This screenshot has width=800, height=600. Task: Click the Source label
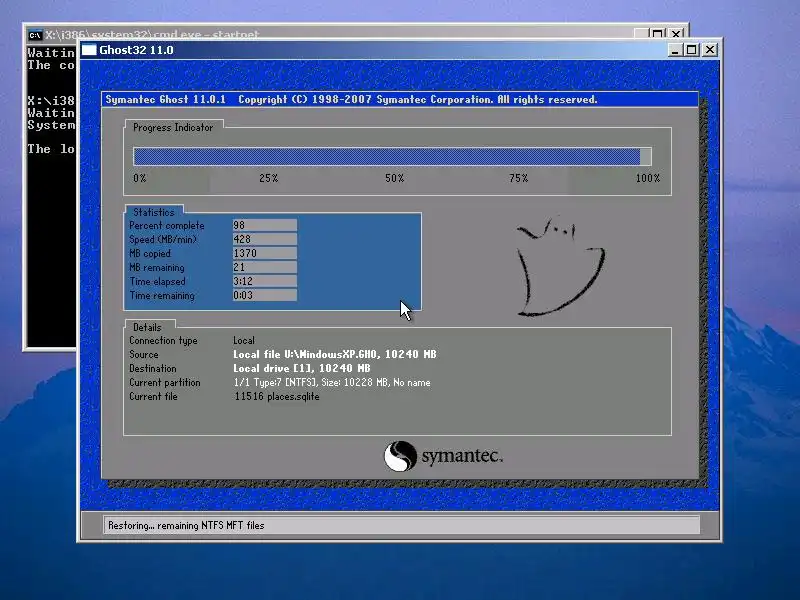click(144, 355)
